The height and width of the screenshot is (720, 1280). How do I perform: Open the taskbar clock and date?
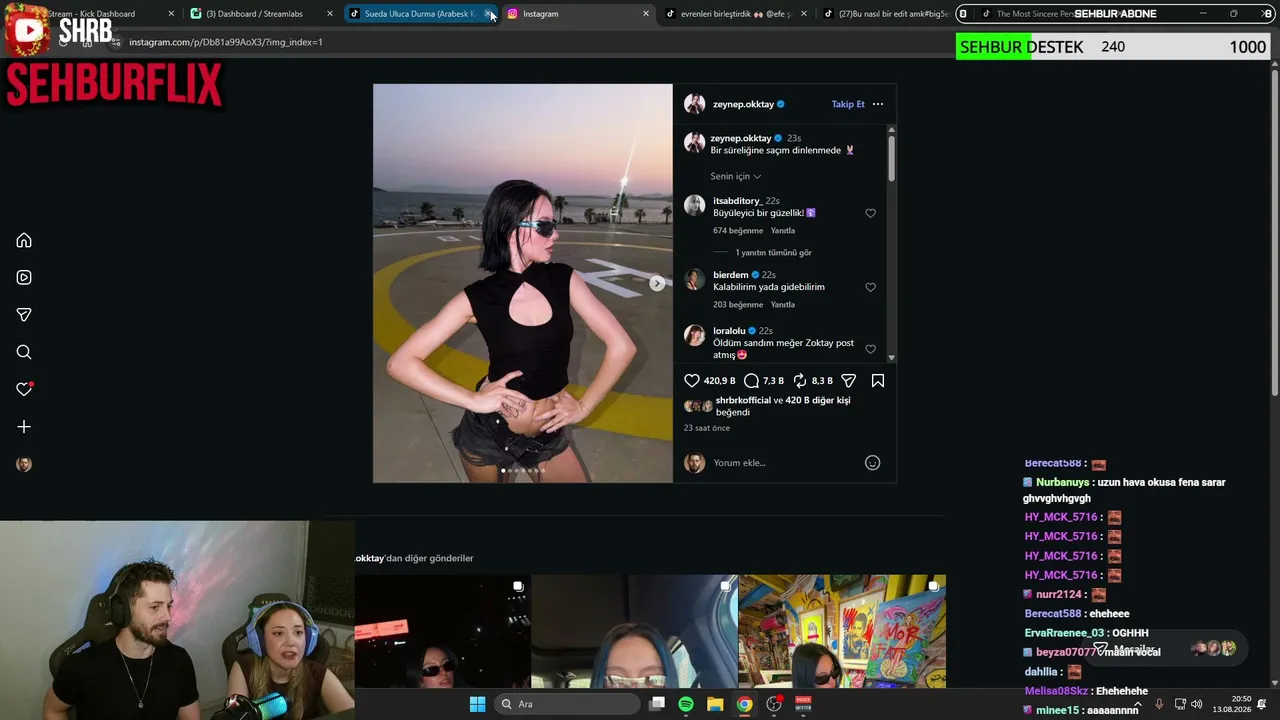[1231, 704]
